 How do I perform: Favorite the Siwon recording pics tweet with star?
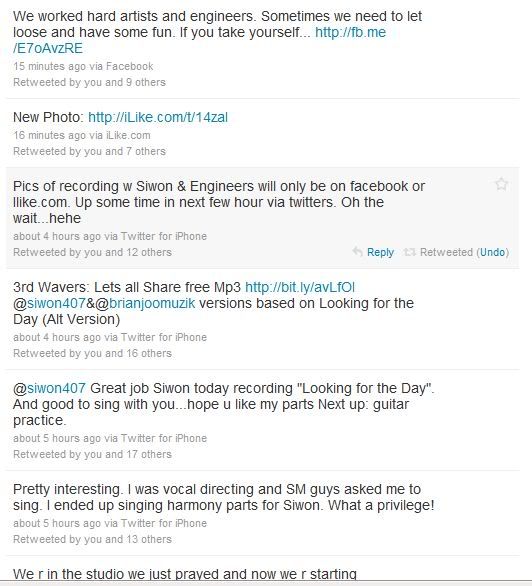point(501,184)
